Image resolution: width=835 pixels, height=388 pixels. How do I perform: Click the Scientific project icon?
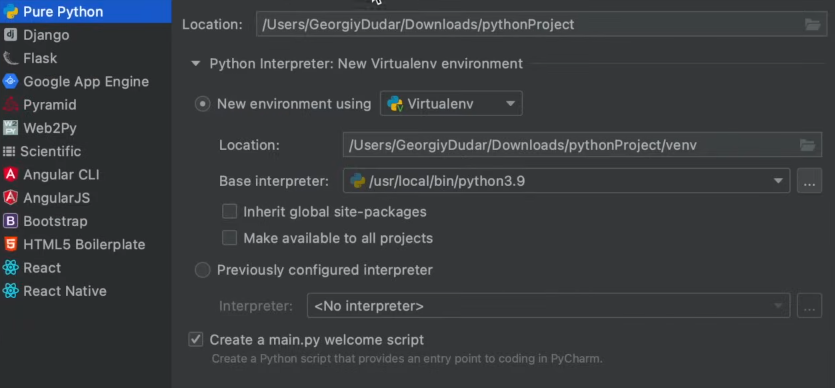(9, 151)
